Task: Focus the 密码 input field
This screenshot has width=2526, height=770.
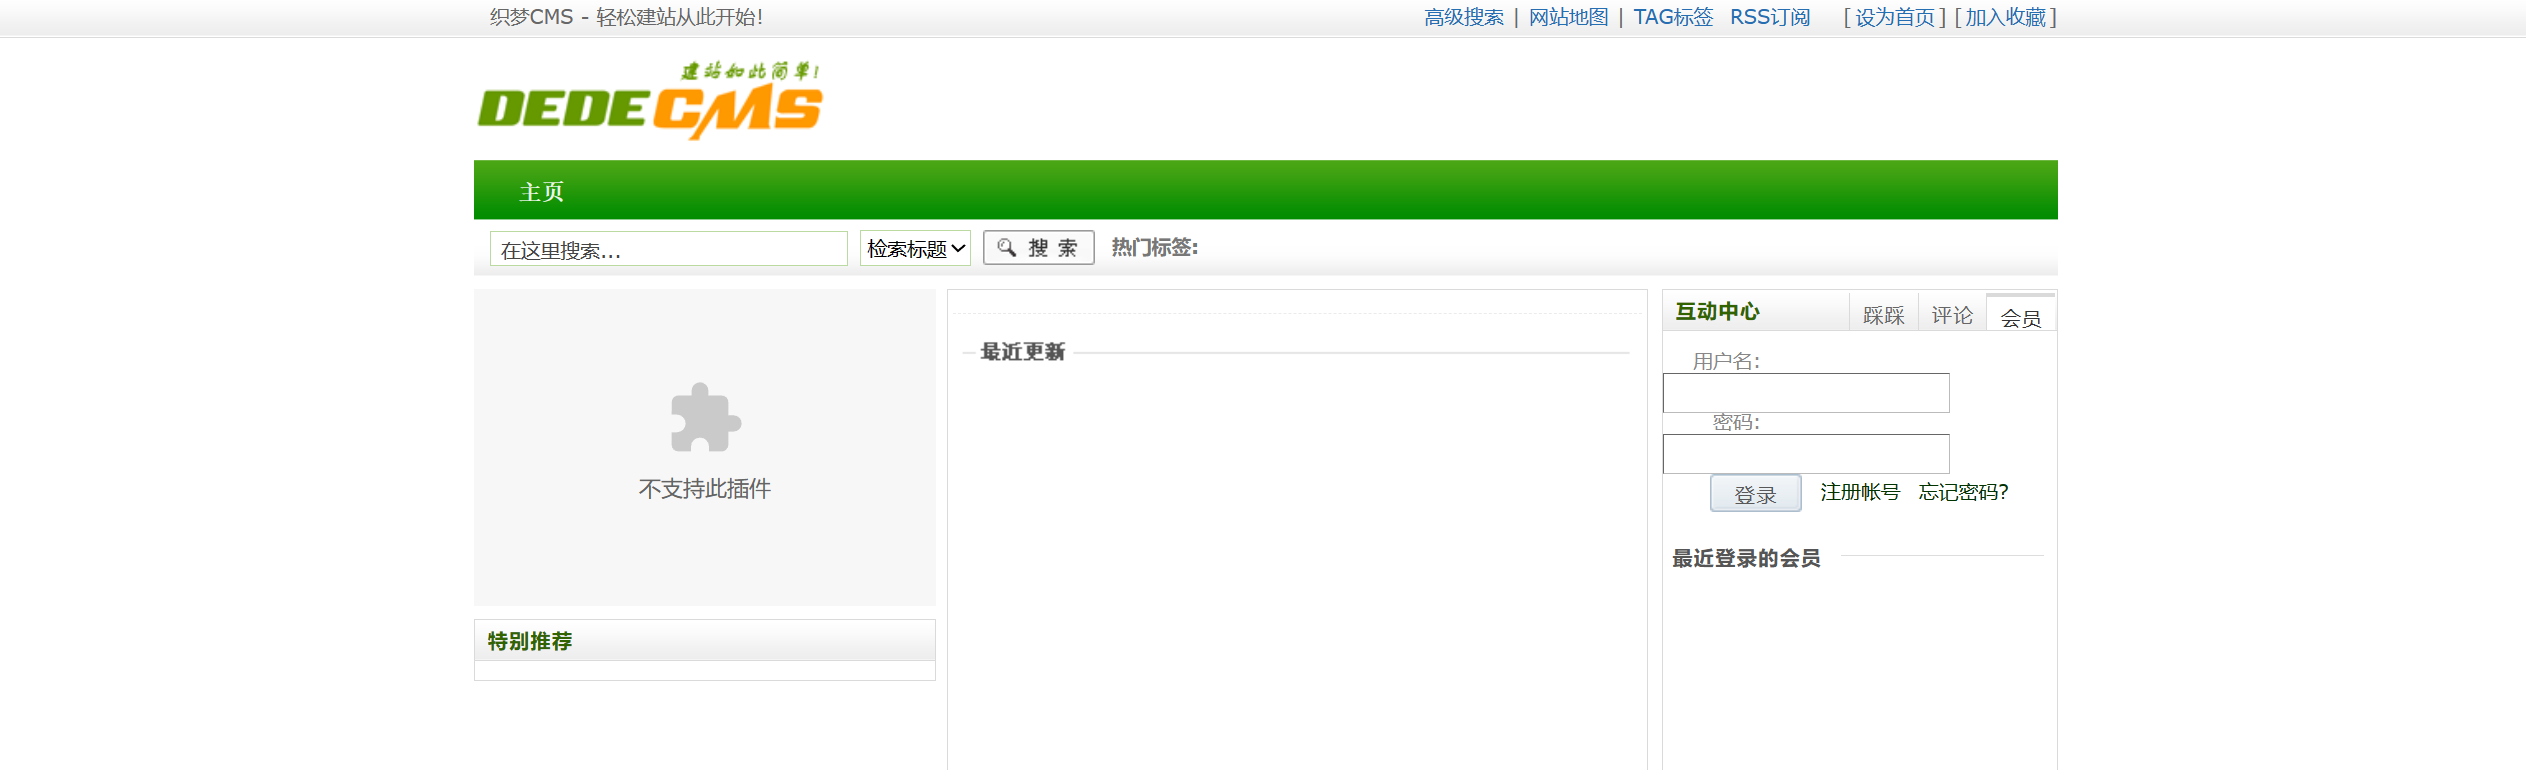Action: click(x=1806, y=454)
